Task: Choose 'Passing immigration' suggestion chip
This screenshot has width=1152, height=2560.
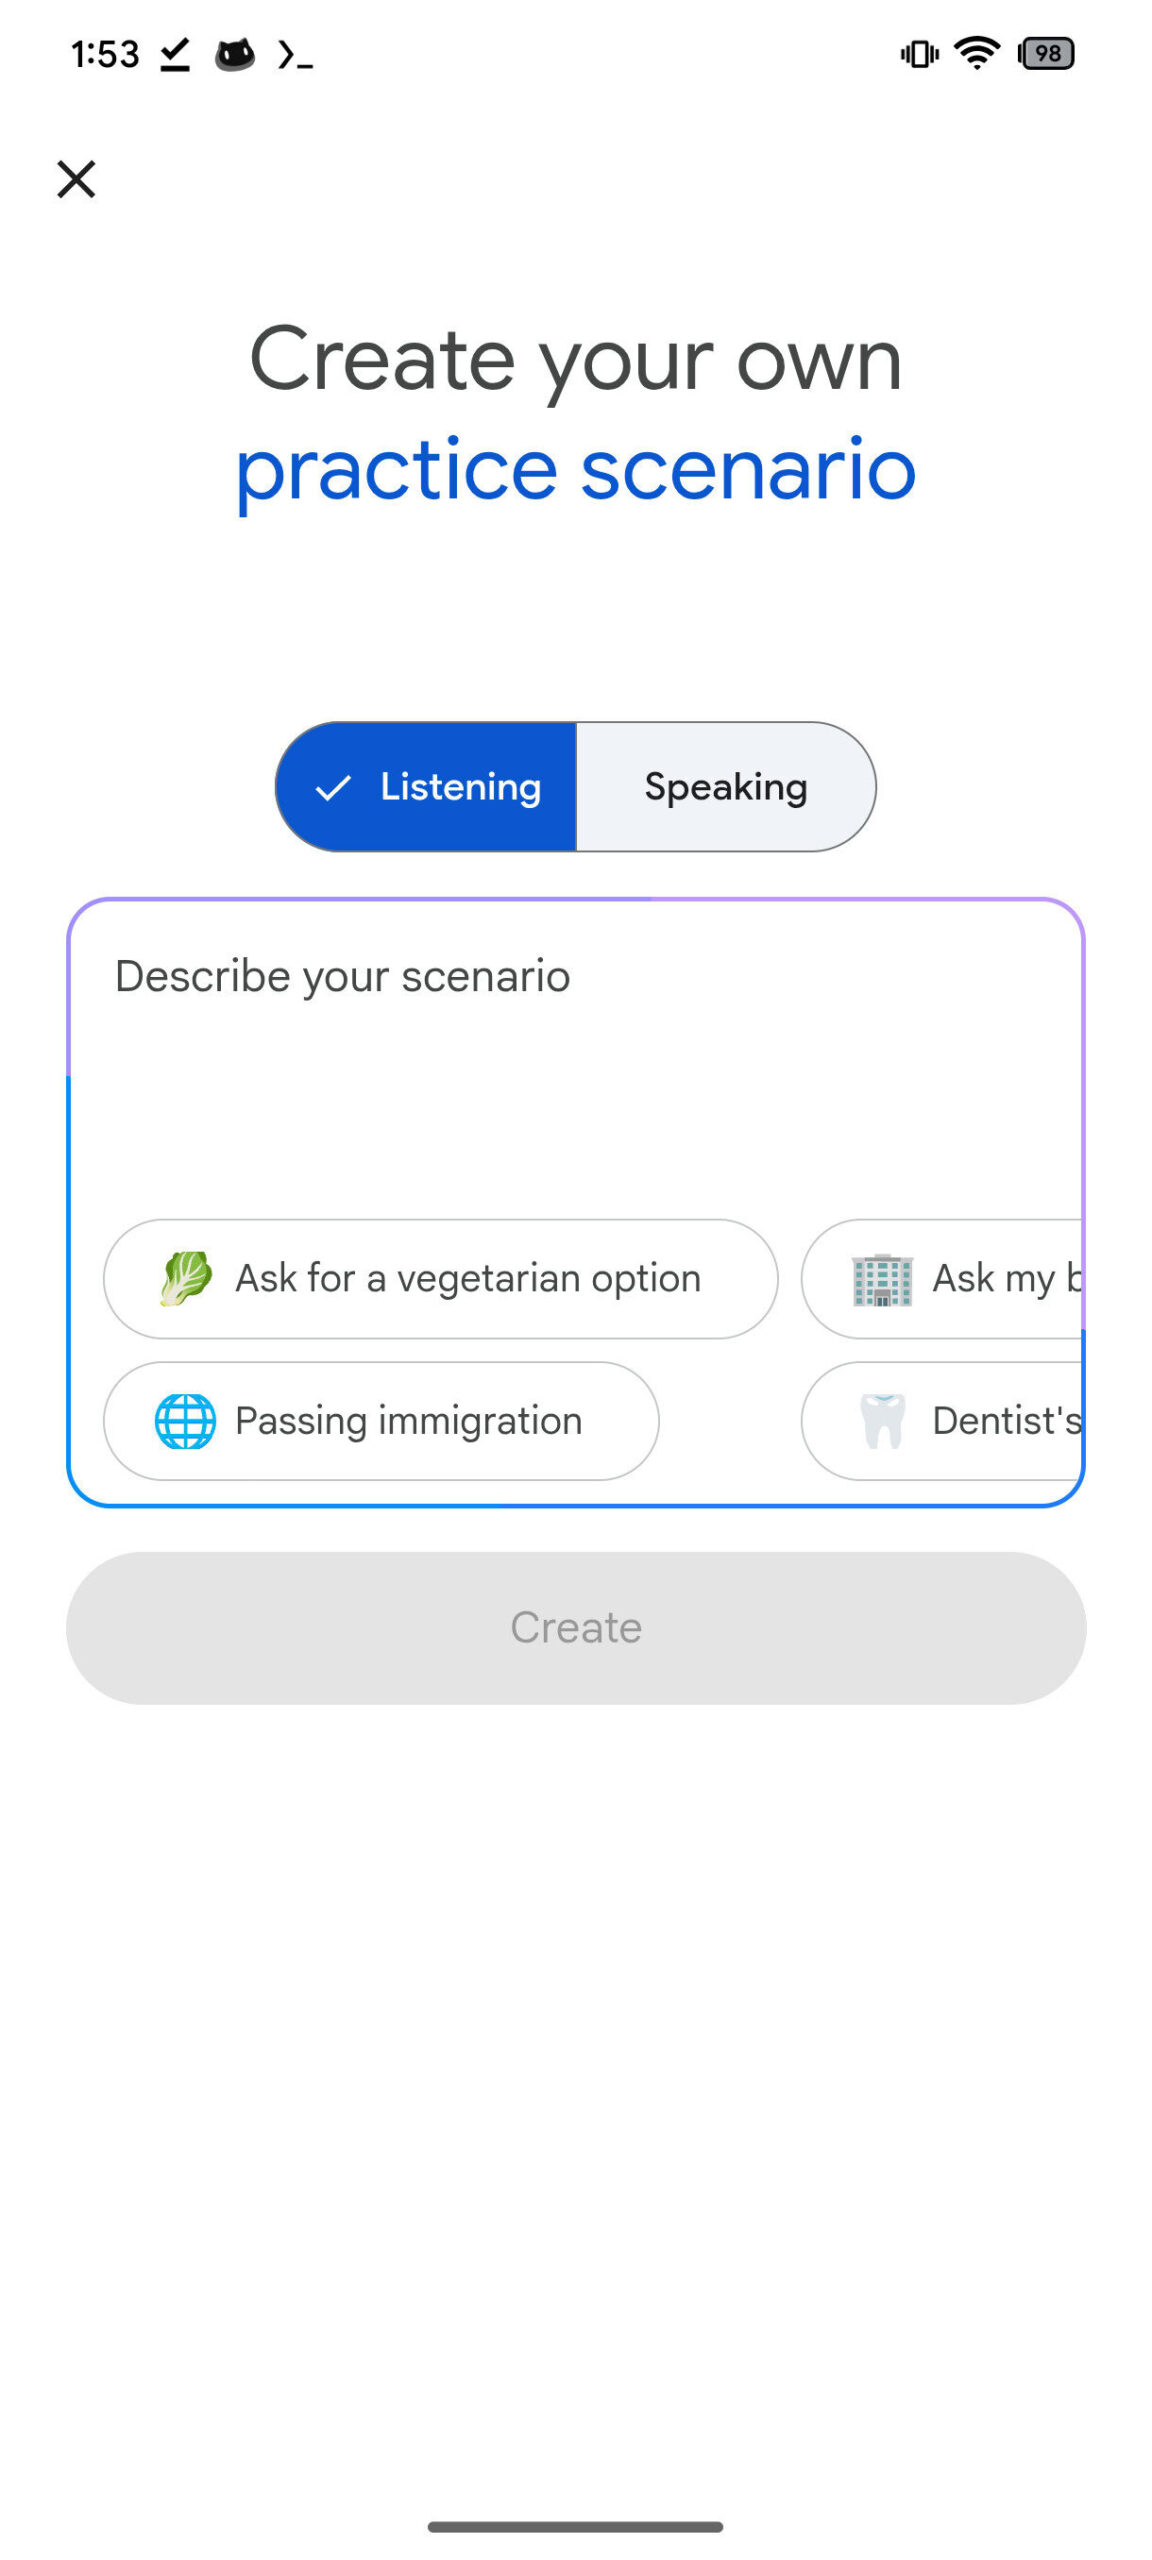Action: coord(381,1421)
